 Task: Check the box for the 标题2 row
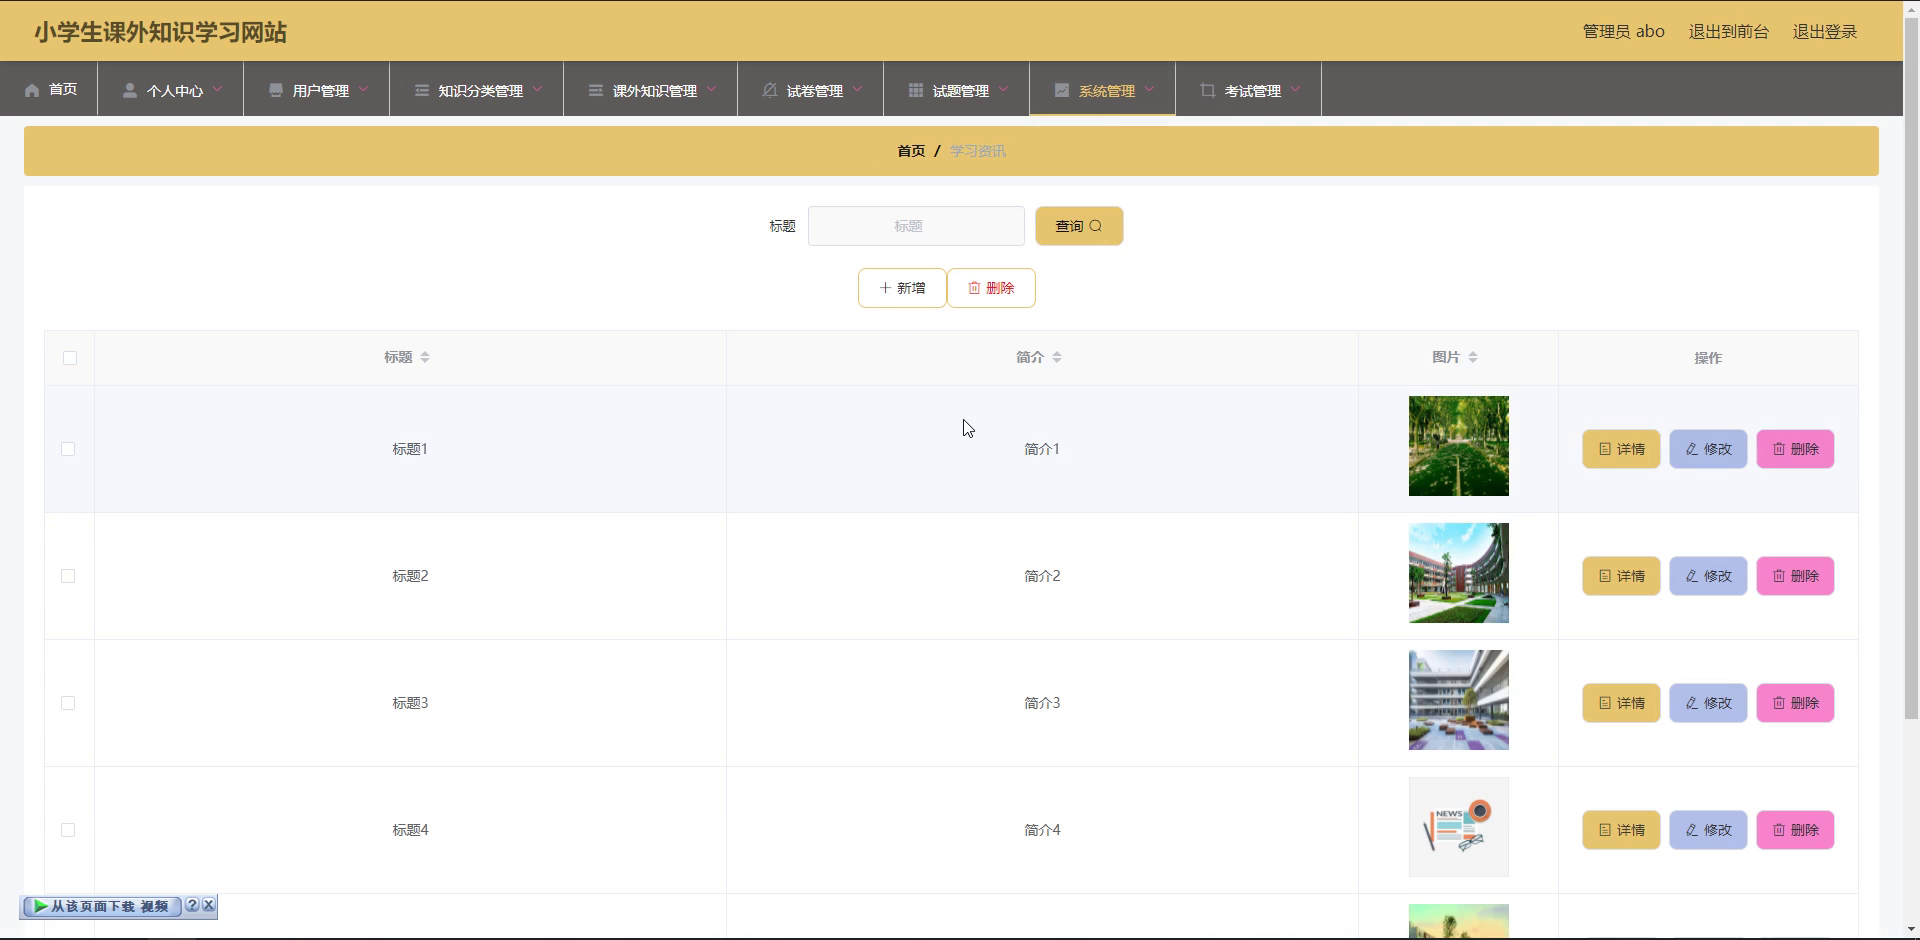point(68,576)
